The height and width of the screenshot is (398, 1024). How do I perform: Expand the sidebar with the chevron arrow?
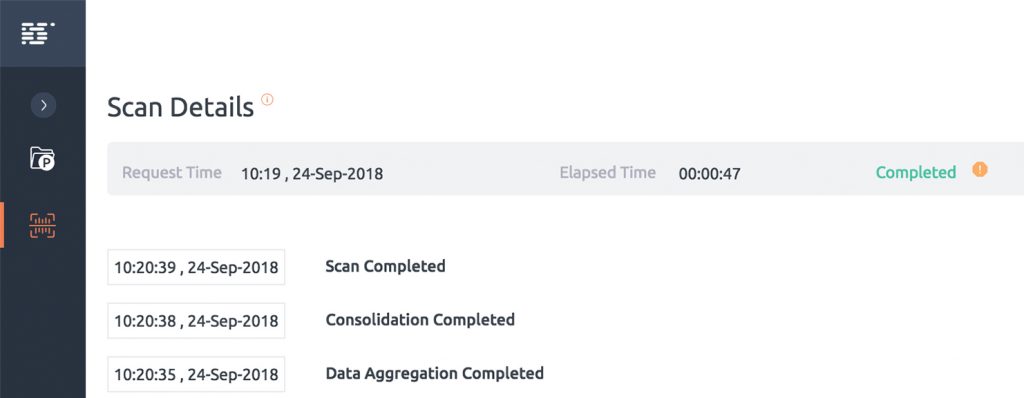[x=43, y=105]
